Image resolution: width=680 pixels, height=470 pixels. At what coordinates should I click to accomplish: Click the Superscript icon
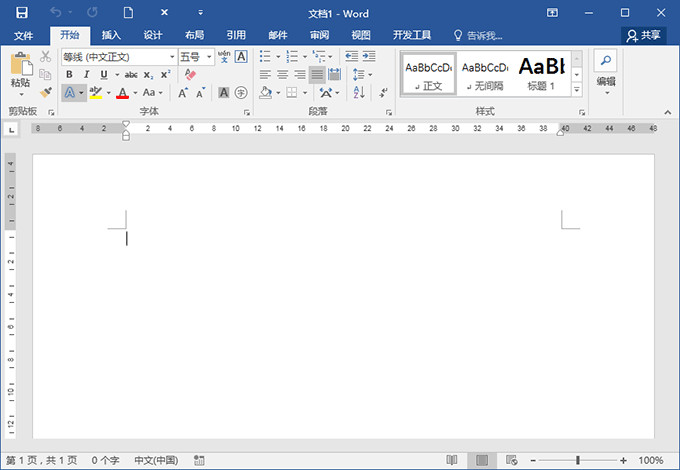[165, 75]
